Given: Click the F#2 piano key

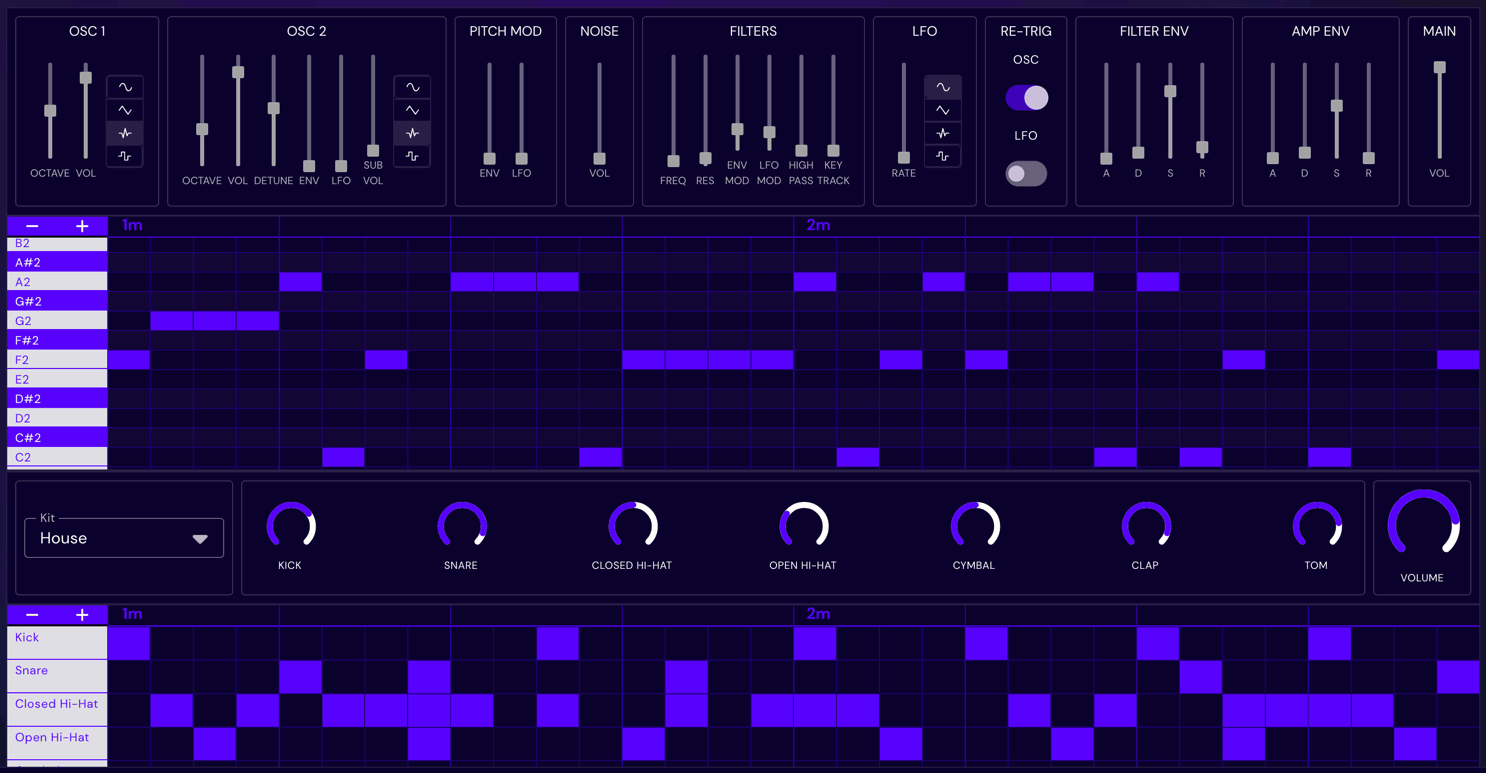Looking at the screenshot, I should (x=57, y=340).
